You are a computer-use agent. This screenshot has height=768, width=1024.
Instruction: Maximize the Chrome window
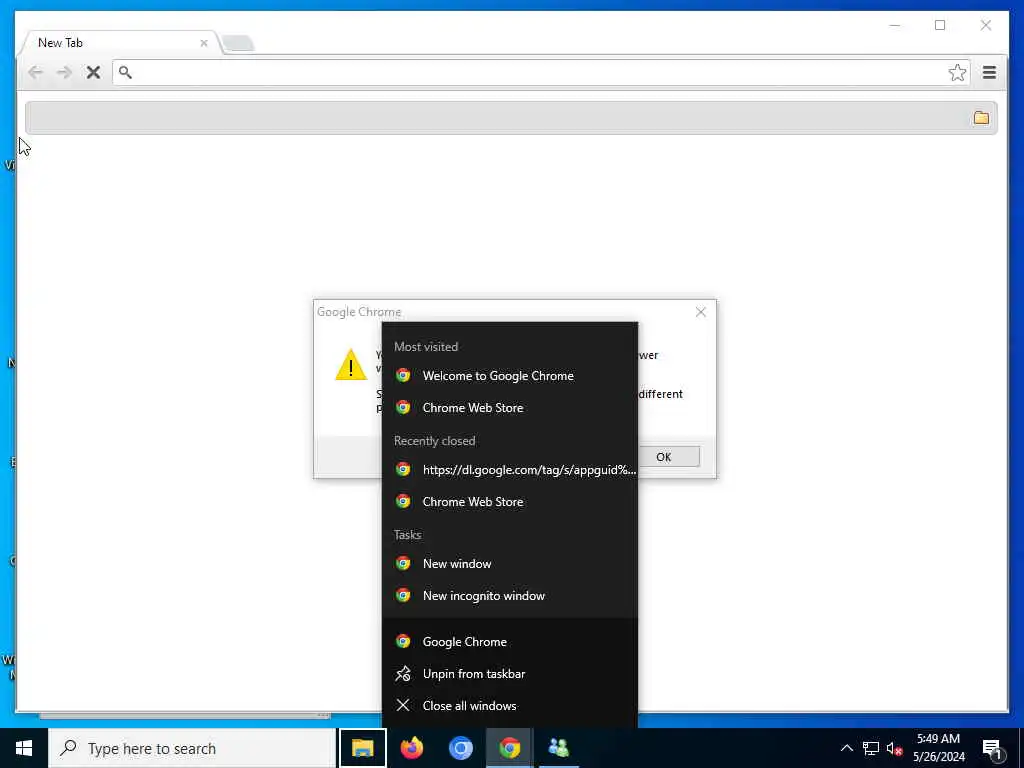point(940,25)
